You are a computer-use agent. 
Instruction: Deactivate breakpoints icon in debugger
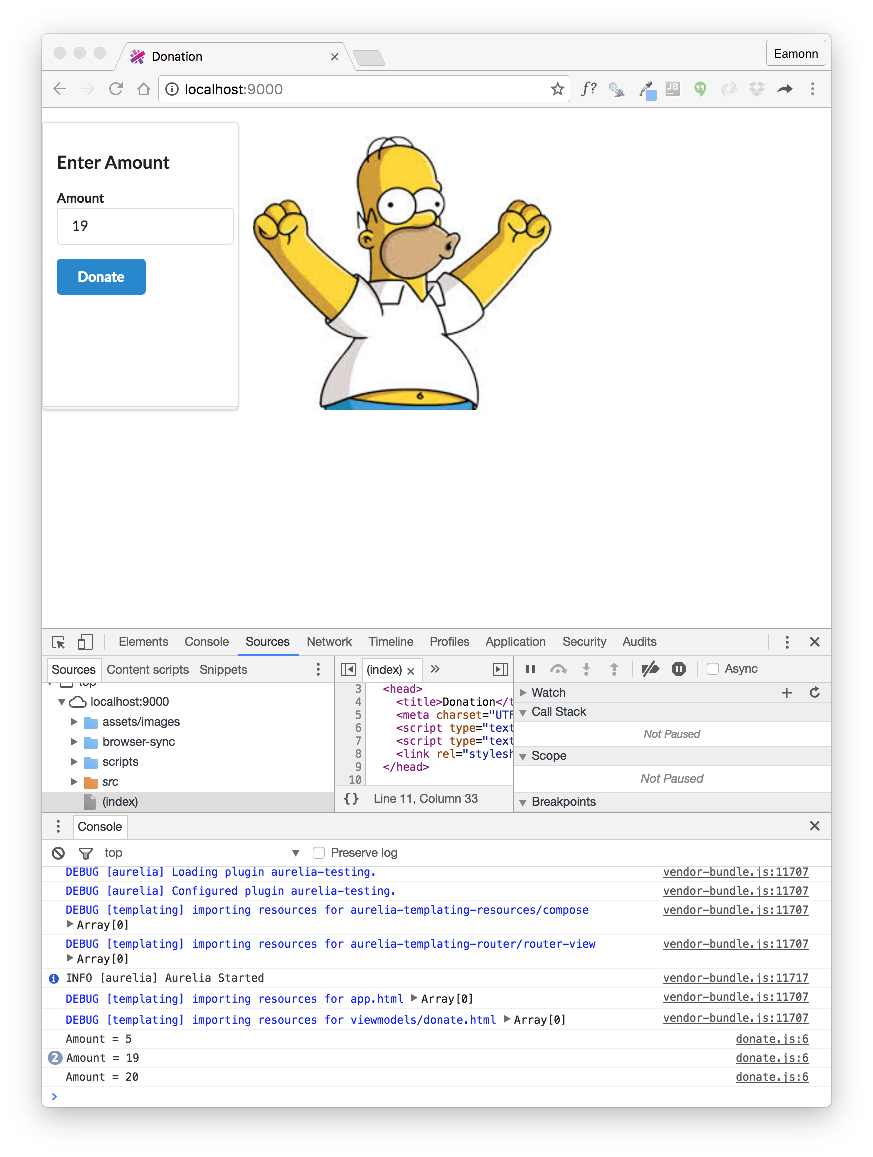point(650,669)
